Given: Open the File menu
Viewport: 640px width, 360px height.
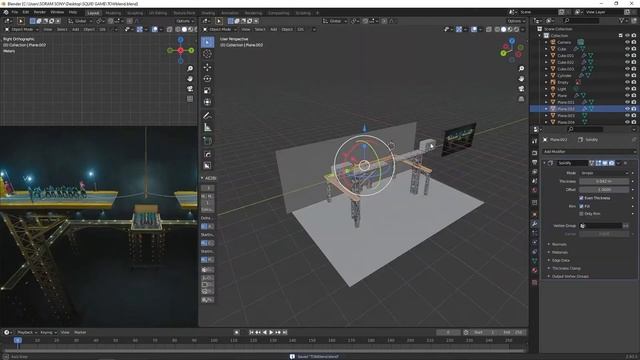Looking at the screenshot, I should [15, 12].
